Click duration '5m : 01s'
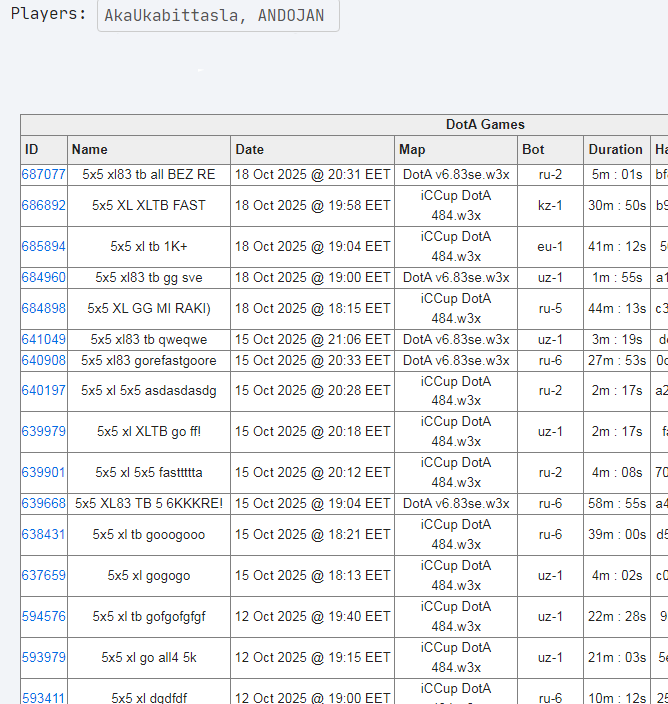The image size is (668, 704). click(x=617, y=174)
